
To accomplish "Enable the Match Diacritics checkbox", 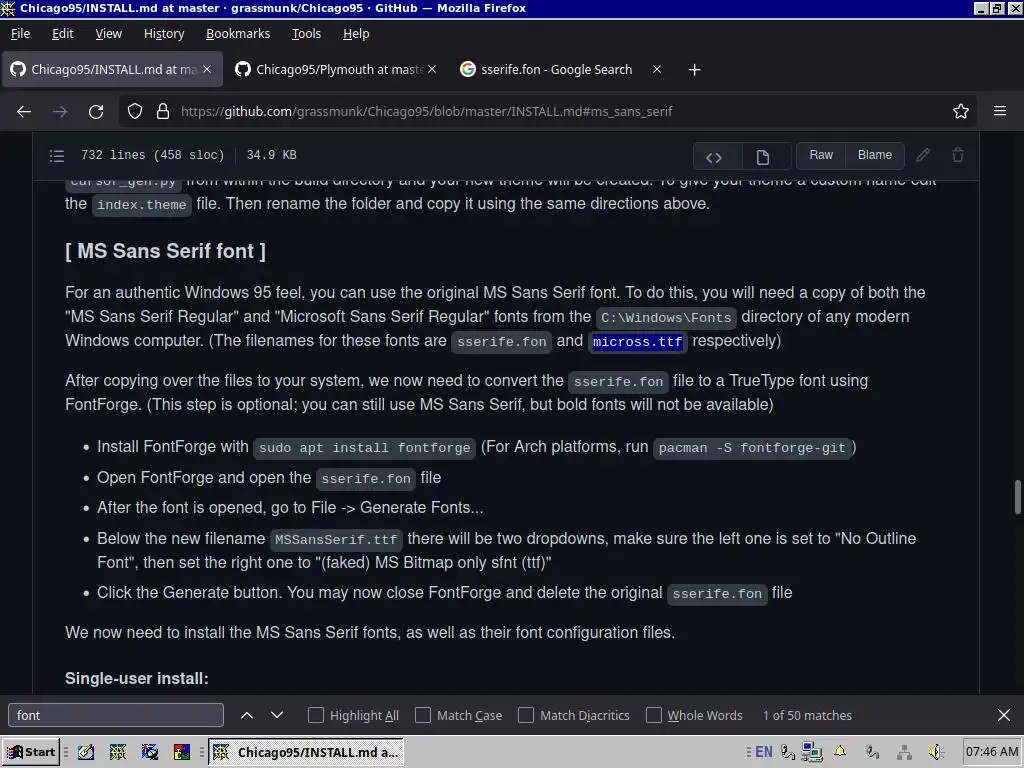I will click(526, 715).
